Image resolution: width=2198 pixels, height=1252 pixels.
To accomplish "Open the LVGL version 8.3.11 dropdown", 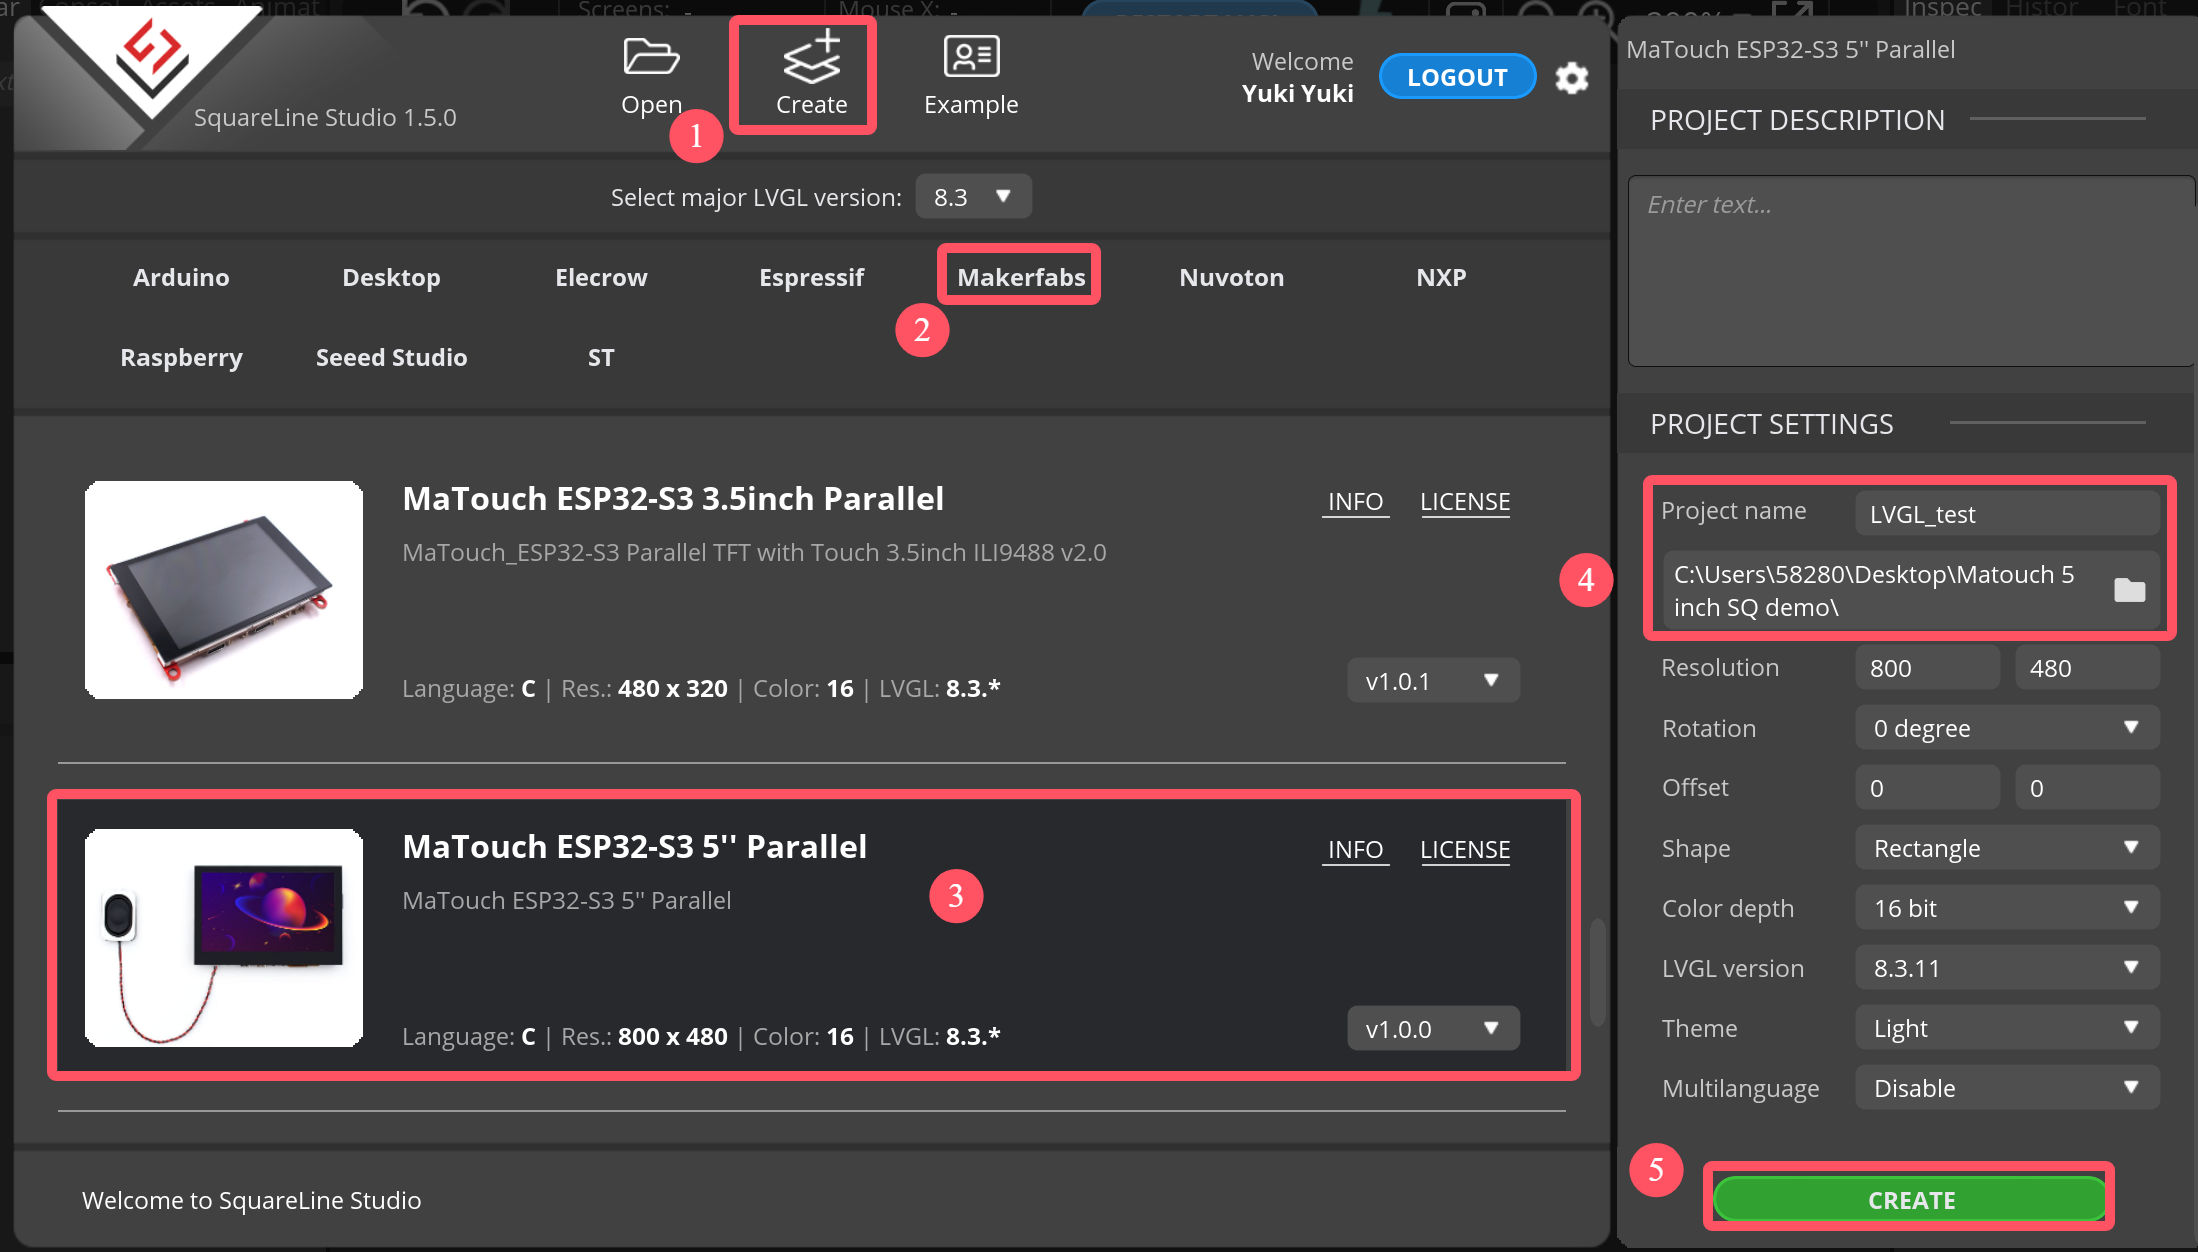I will 2007,968.
